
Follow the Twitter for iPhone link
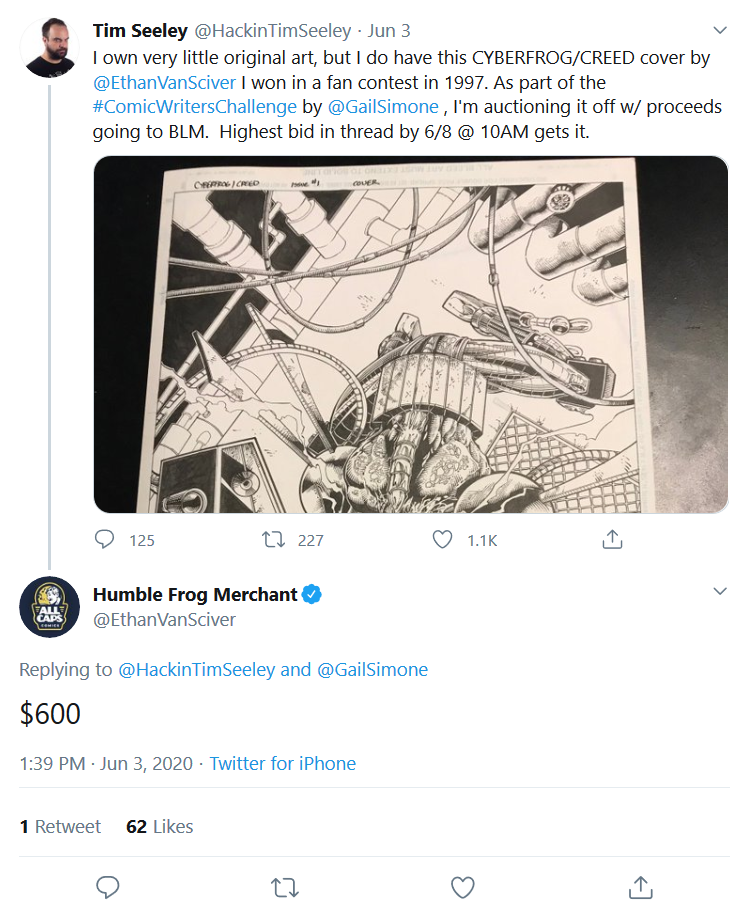(282, 764)
